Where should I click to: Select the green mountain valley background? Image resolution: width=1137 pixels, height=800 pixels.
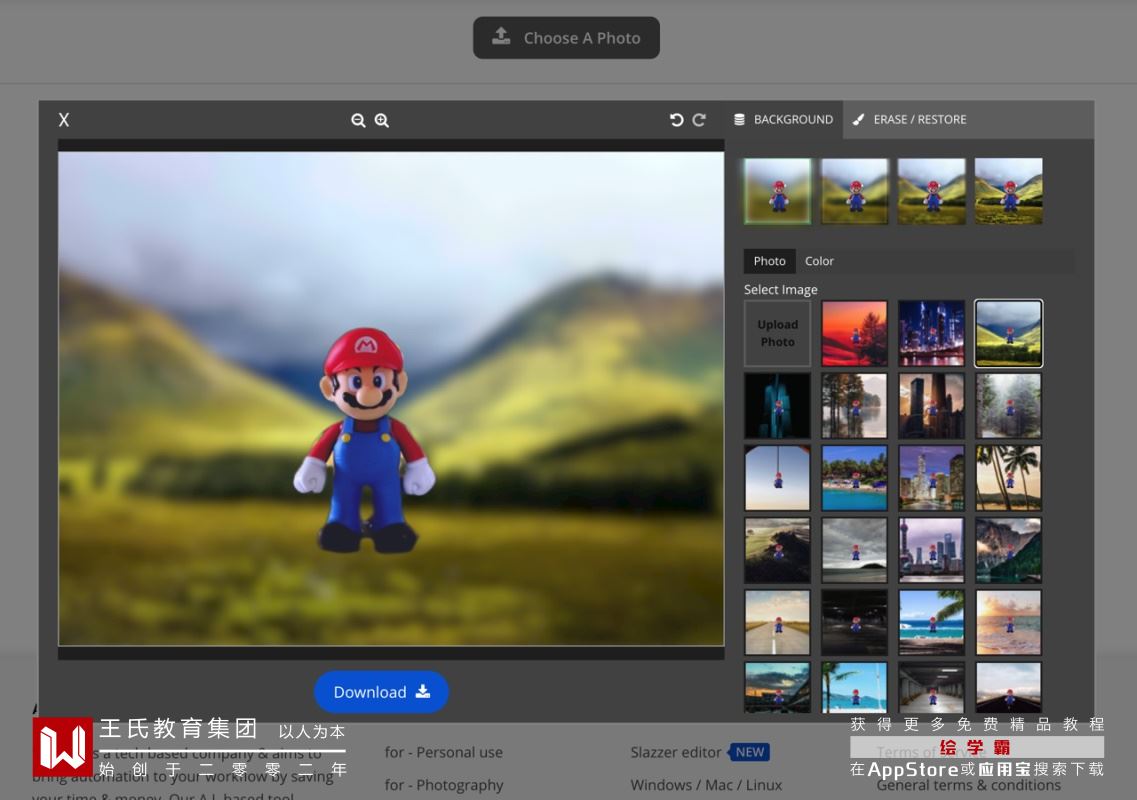[1008, 334]
